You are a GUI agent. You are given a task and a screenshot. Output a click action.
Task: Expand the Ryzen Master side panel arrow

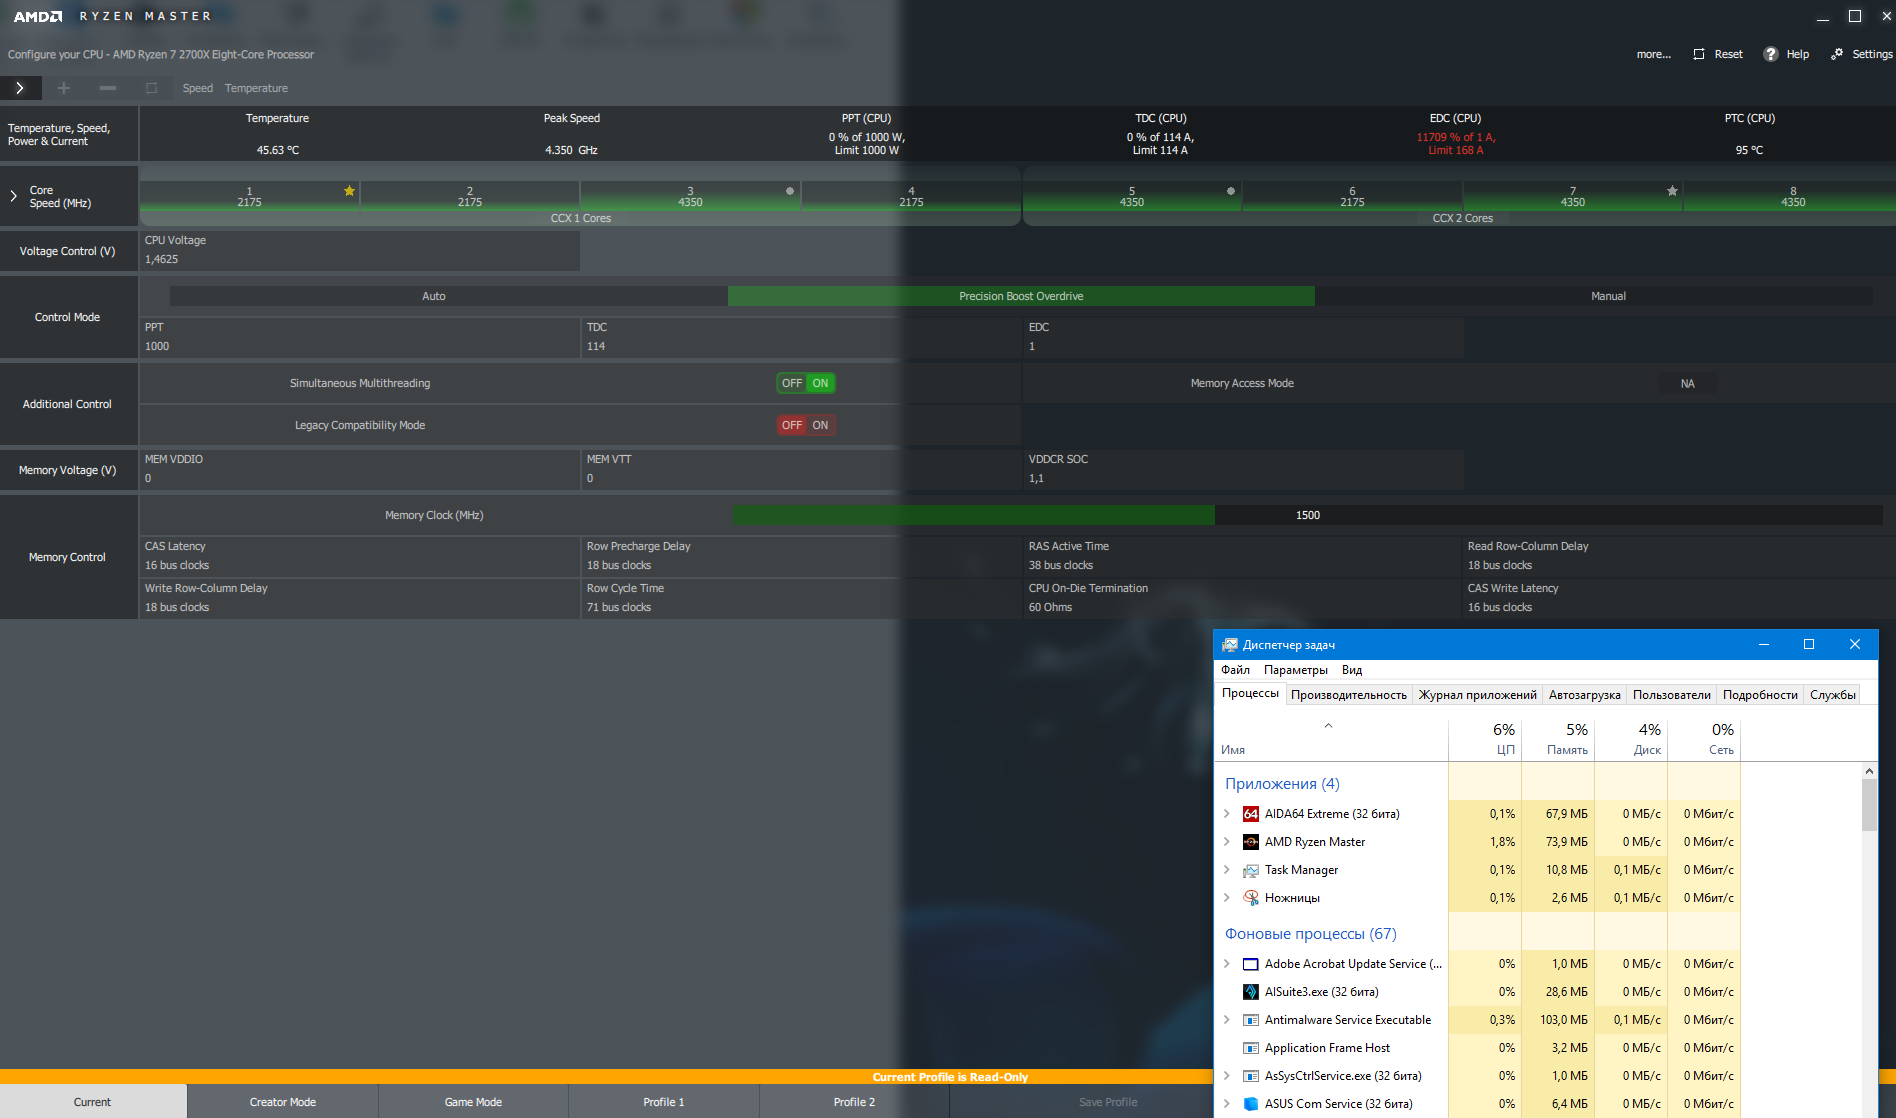(20, 88)
